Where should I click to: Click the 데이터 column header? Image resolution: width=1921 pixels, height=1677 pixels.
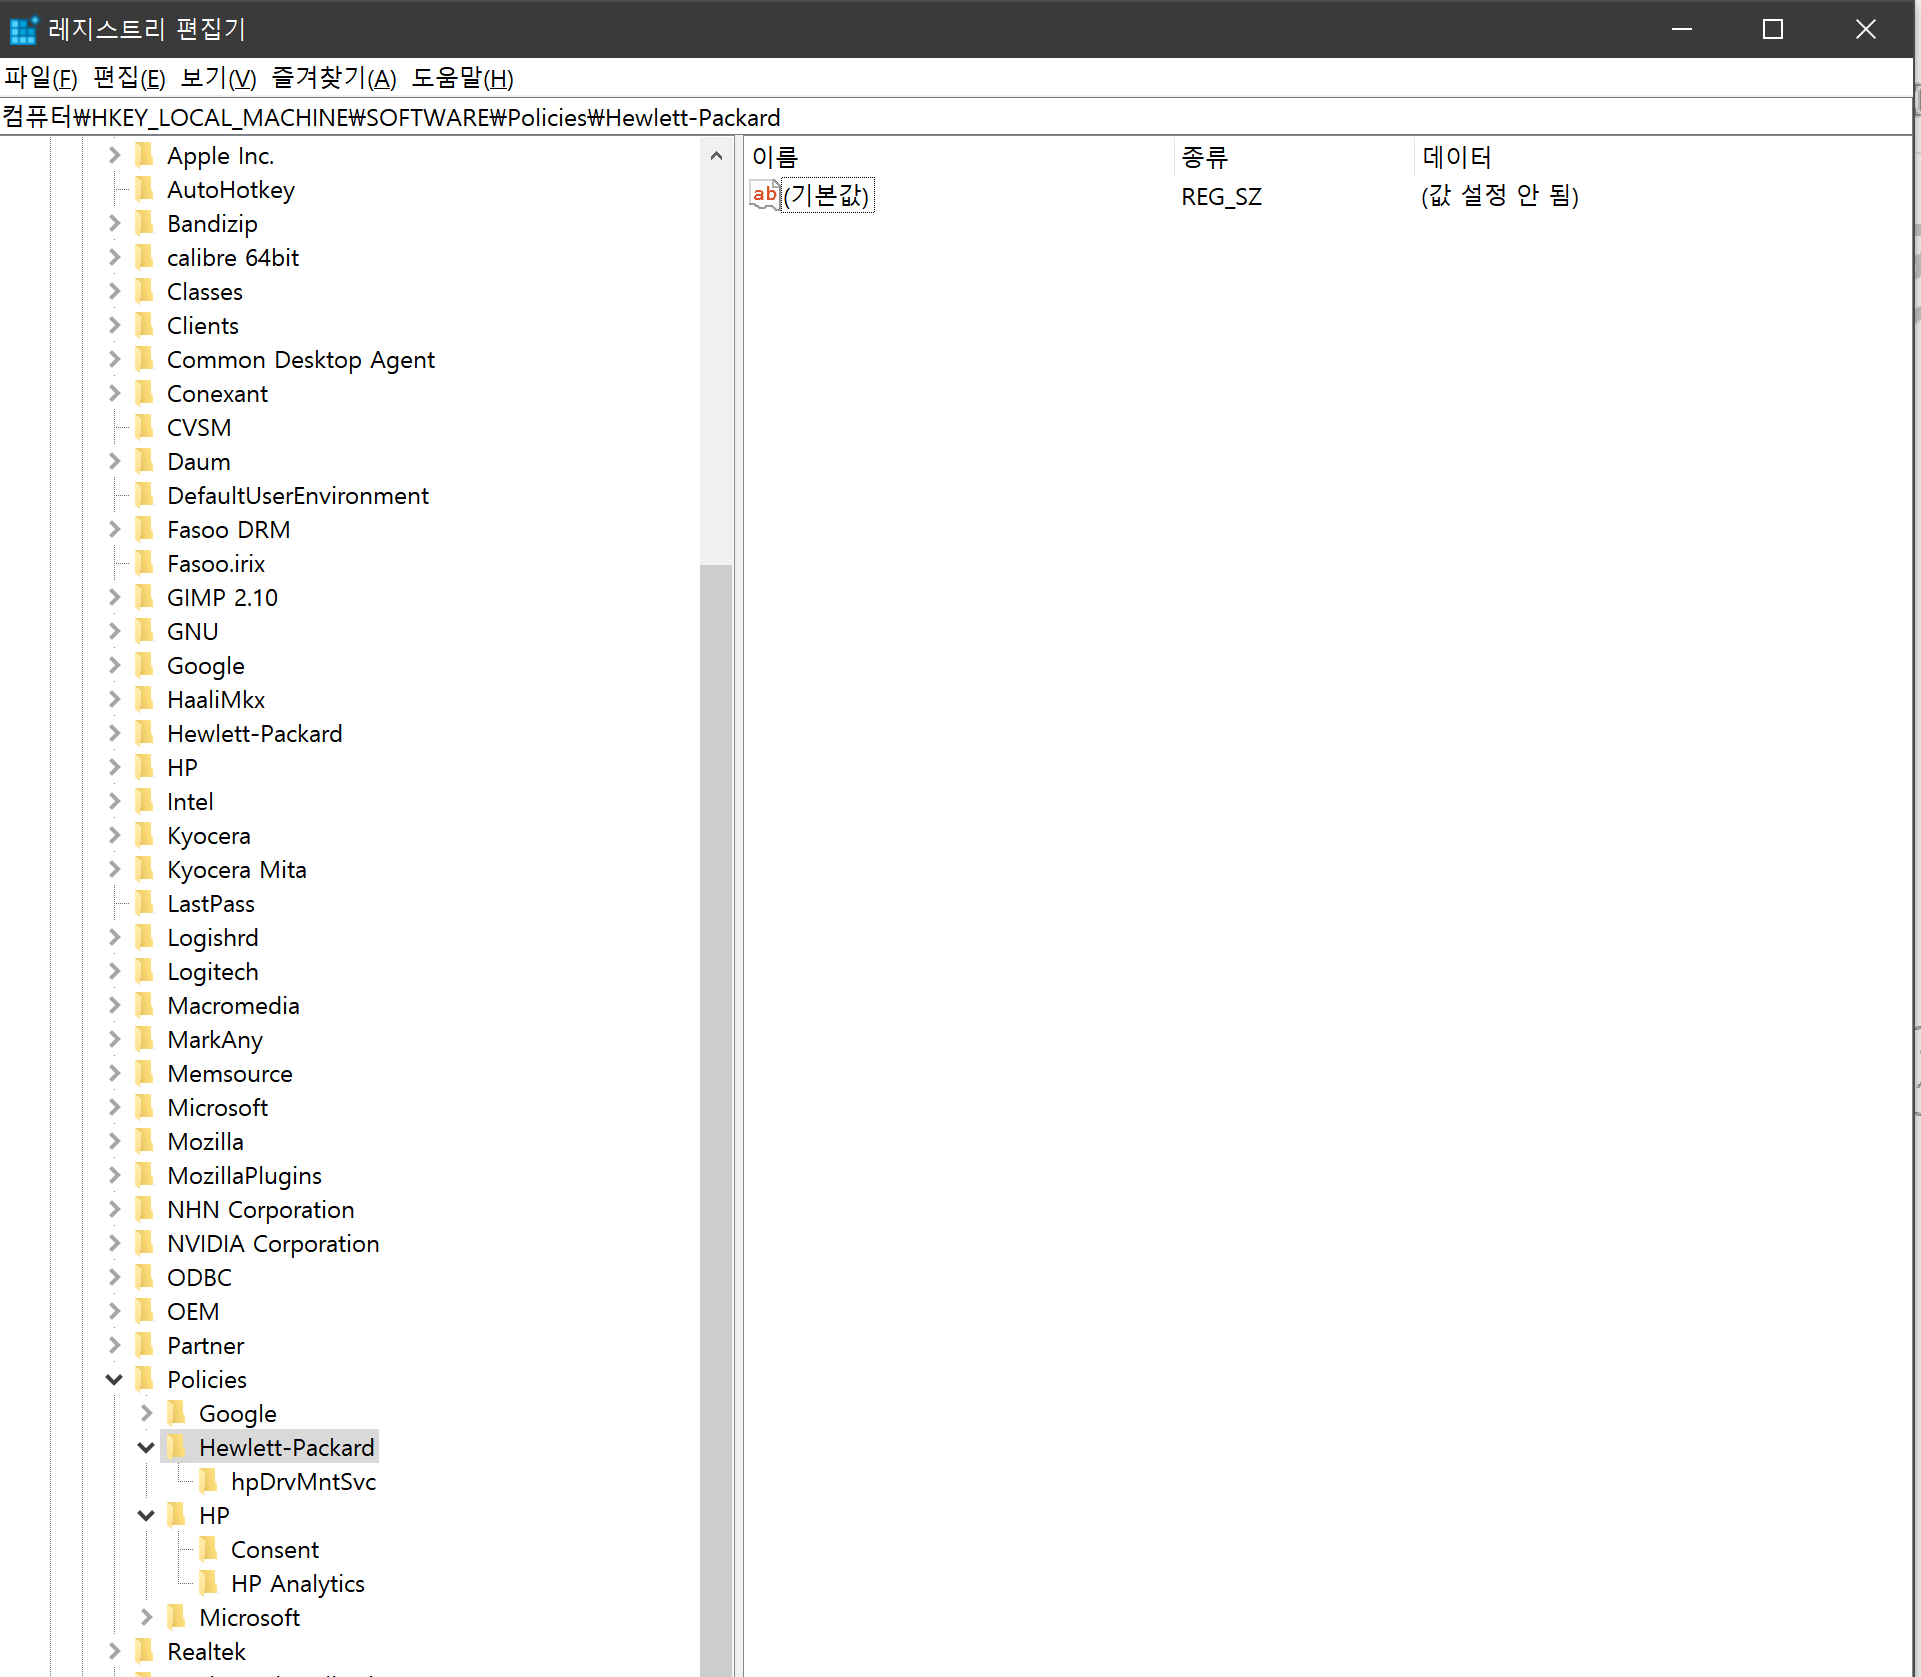tap(1457, 157)
